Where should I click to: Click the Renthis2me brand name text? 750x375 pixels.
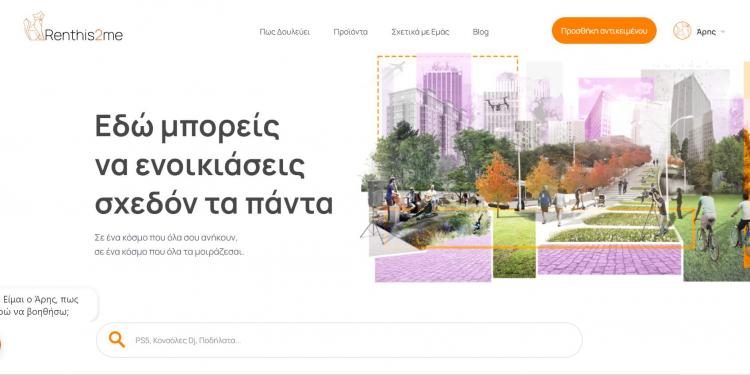[x=84, y=34]
